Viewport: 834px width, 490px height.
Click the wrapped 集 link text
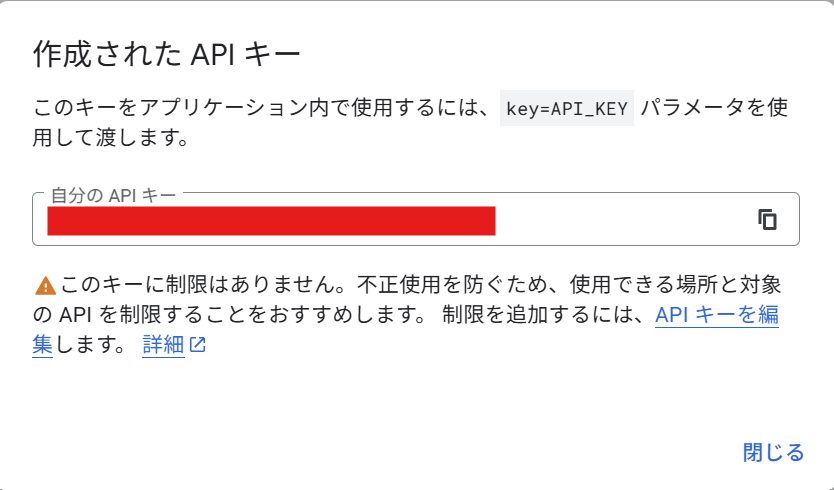pyautogui.click(x=42, y=346)
